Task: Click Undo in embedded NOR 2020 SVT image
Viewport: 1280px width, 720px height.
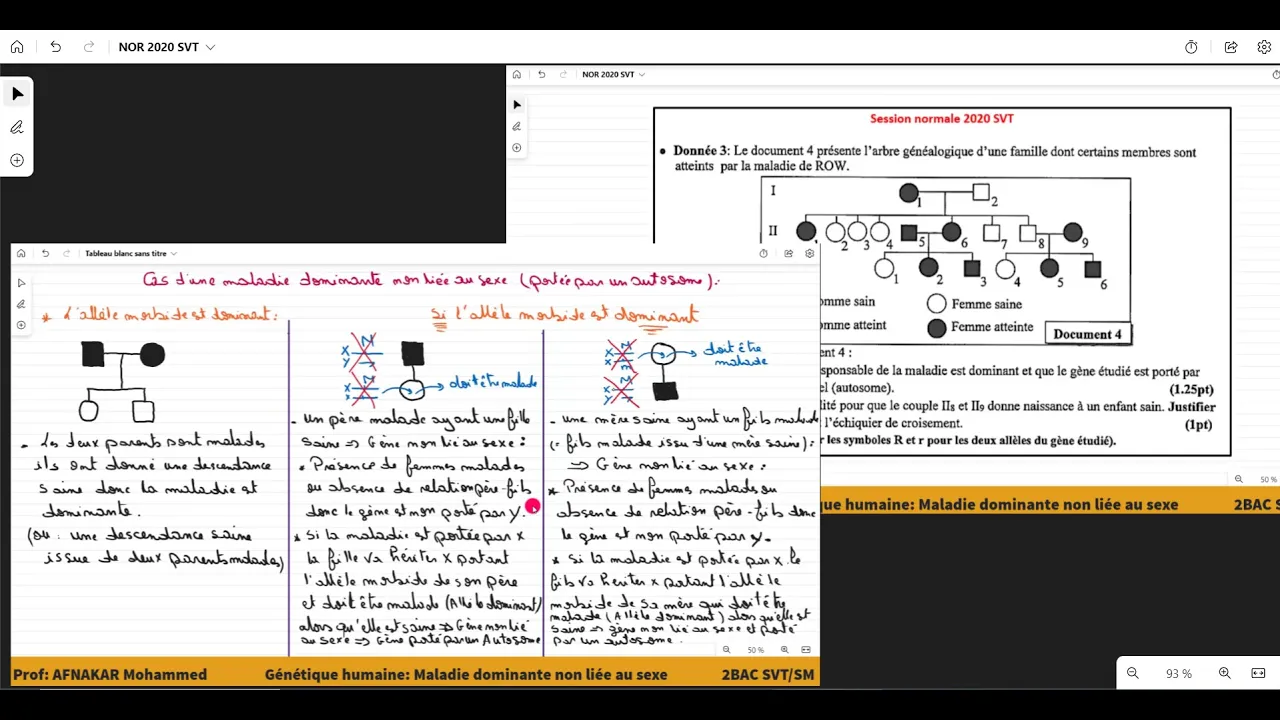Action: click(541, 74)
